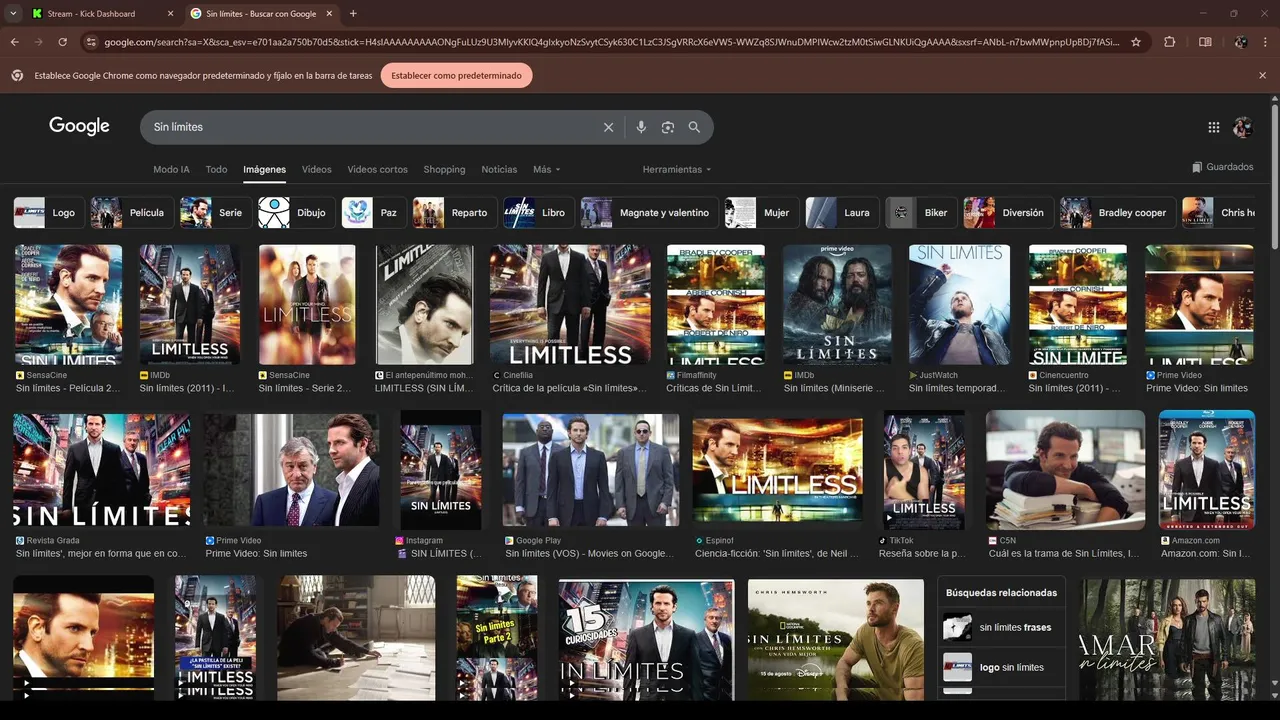
Task: Select the Videos tab
Action: [x=316, y=169]
